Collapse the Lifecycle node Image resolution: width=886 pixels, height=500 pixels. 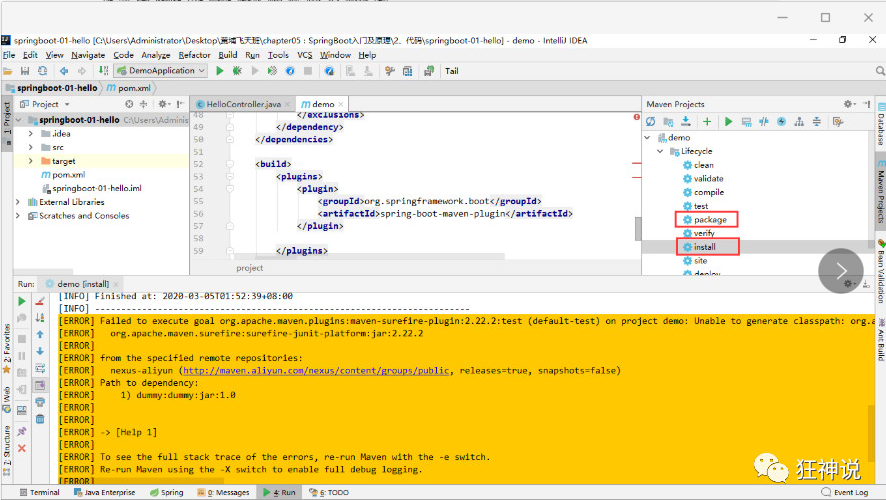660,151
